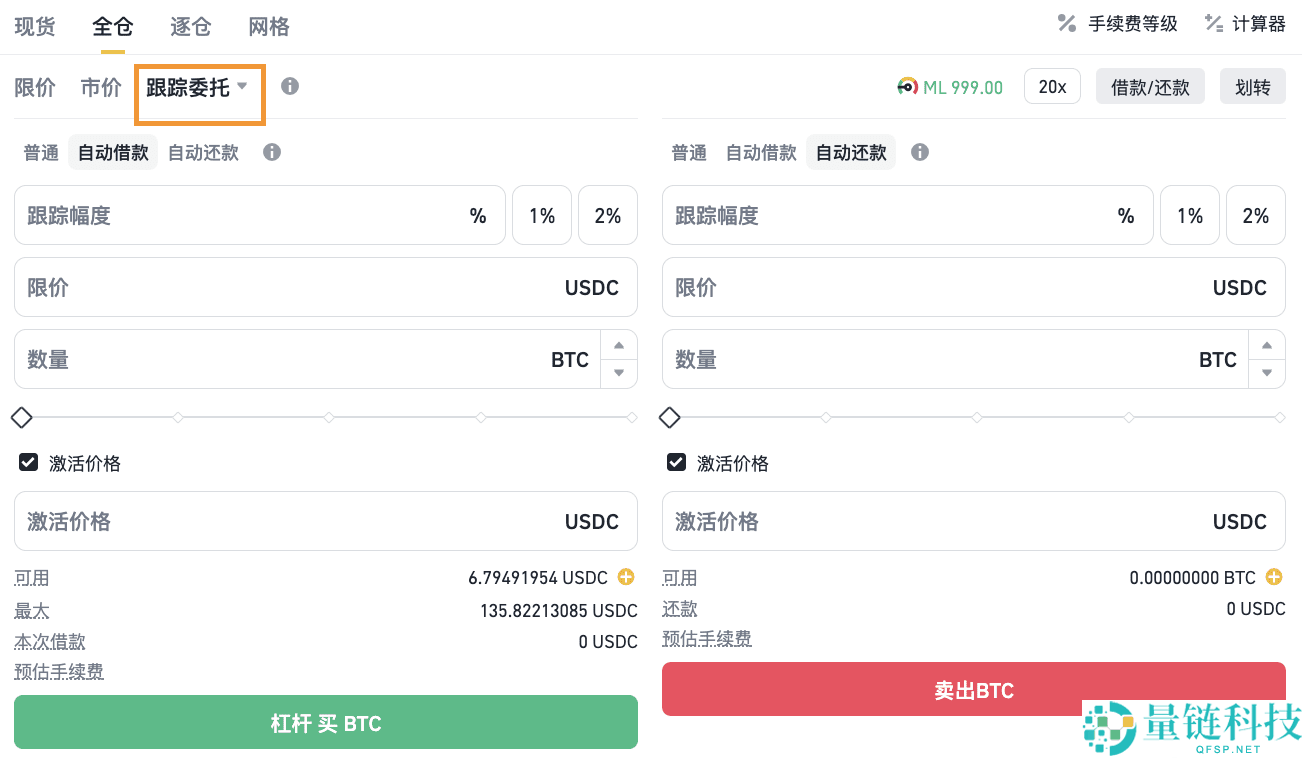Screen dimensions: 1302x760
Task: Click the info icon beside 跟踪委托
Action: (x=289, y=87)
